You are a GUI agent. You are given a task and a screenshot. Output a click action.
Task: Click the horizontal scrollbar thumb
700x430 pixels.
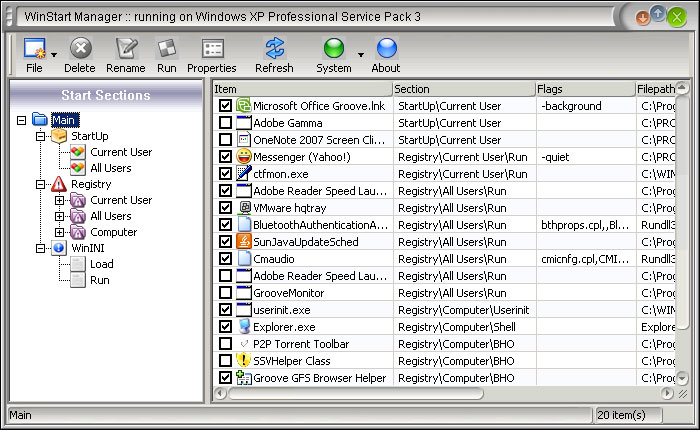click(x=356, y=393)
